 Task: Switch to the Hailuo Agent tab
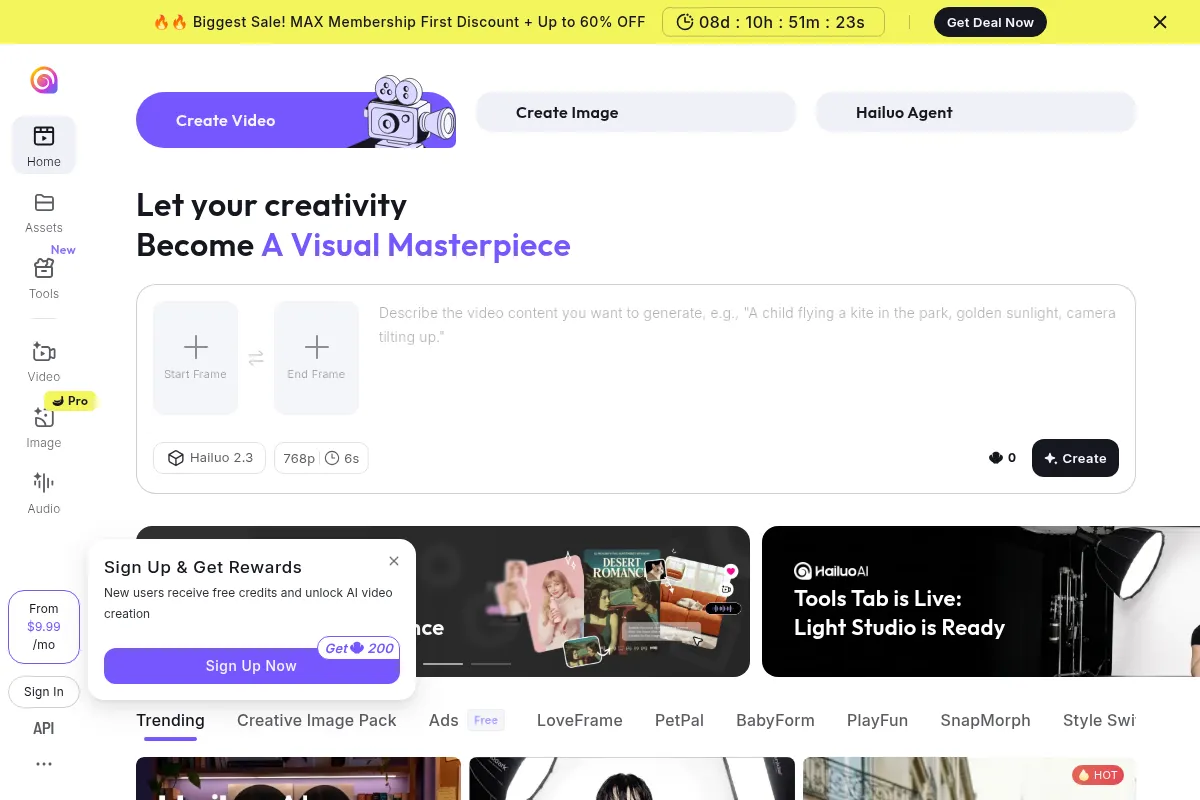pos(976,113)
